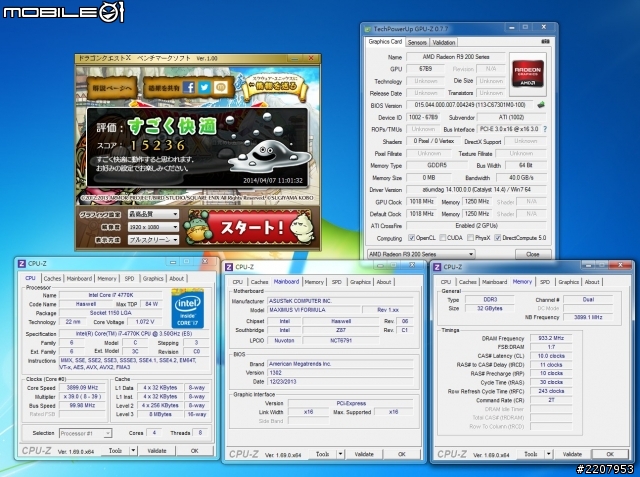Image resolution: width=640 pixels, height=477 pixels.
Task: Open SPD tab in CPU-Z Mainboard window
Action: (x=337, y=282)
